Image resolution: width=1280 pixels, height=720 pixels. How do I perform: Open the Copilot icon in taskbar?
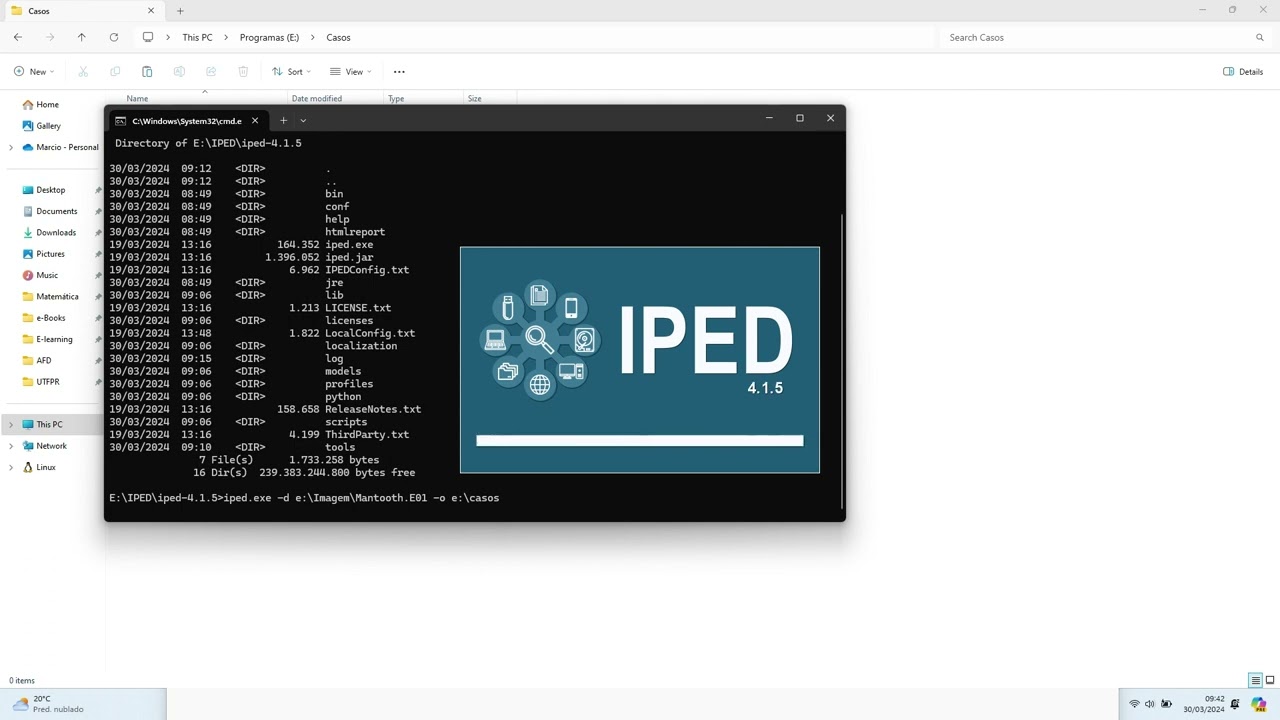pyautogui.click(x=1258, y=704)
